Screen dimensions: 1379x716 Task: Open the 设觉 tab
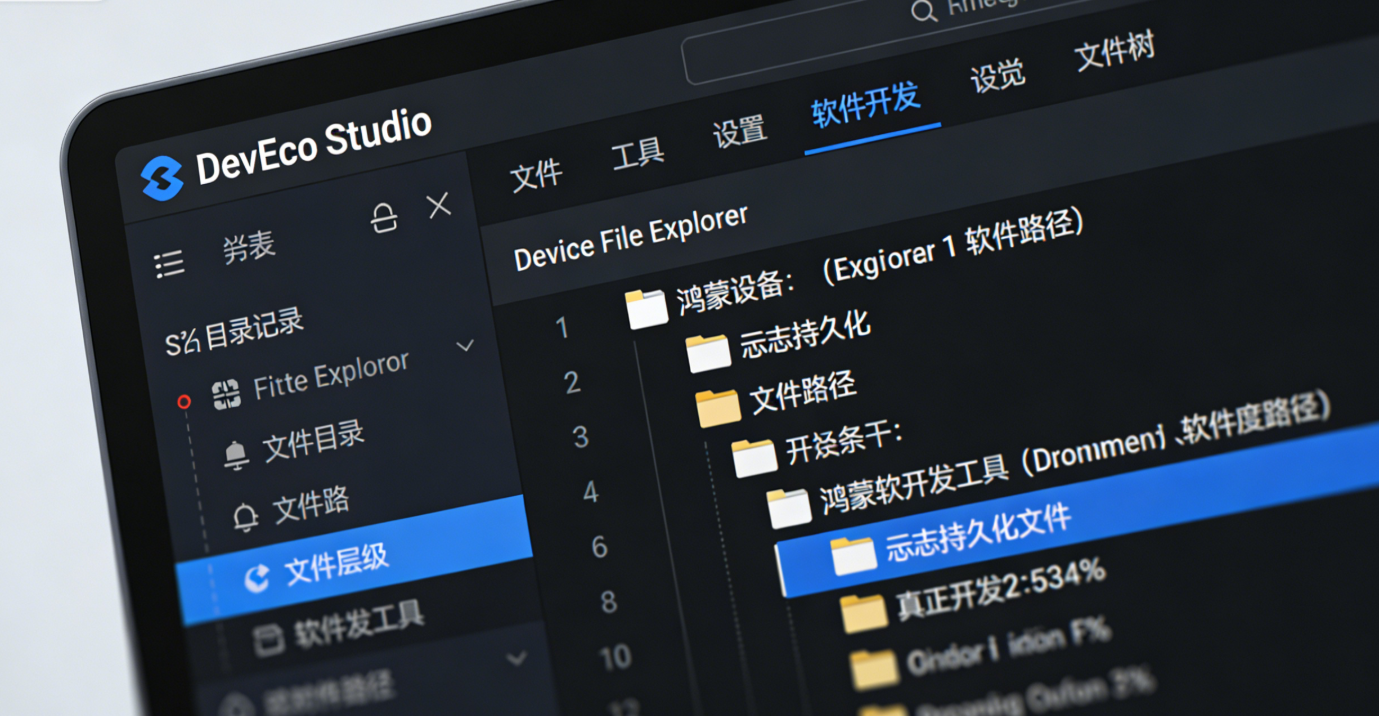997,76
